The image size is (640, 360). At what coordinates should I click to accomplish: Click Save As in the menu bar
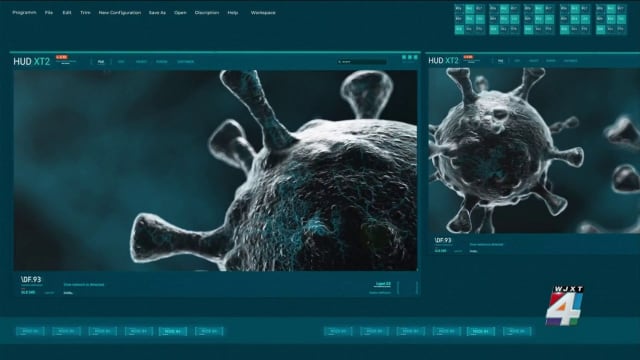157,13
